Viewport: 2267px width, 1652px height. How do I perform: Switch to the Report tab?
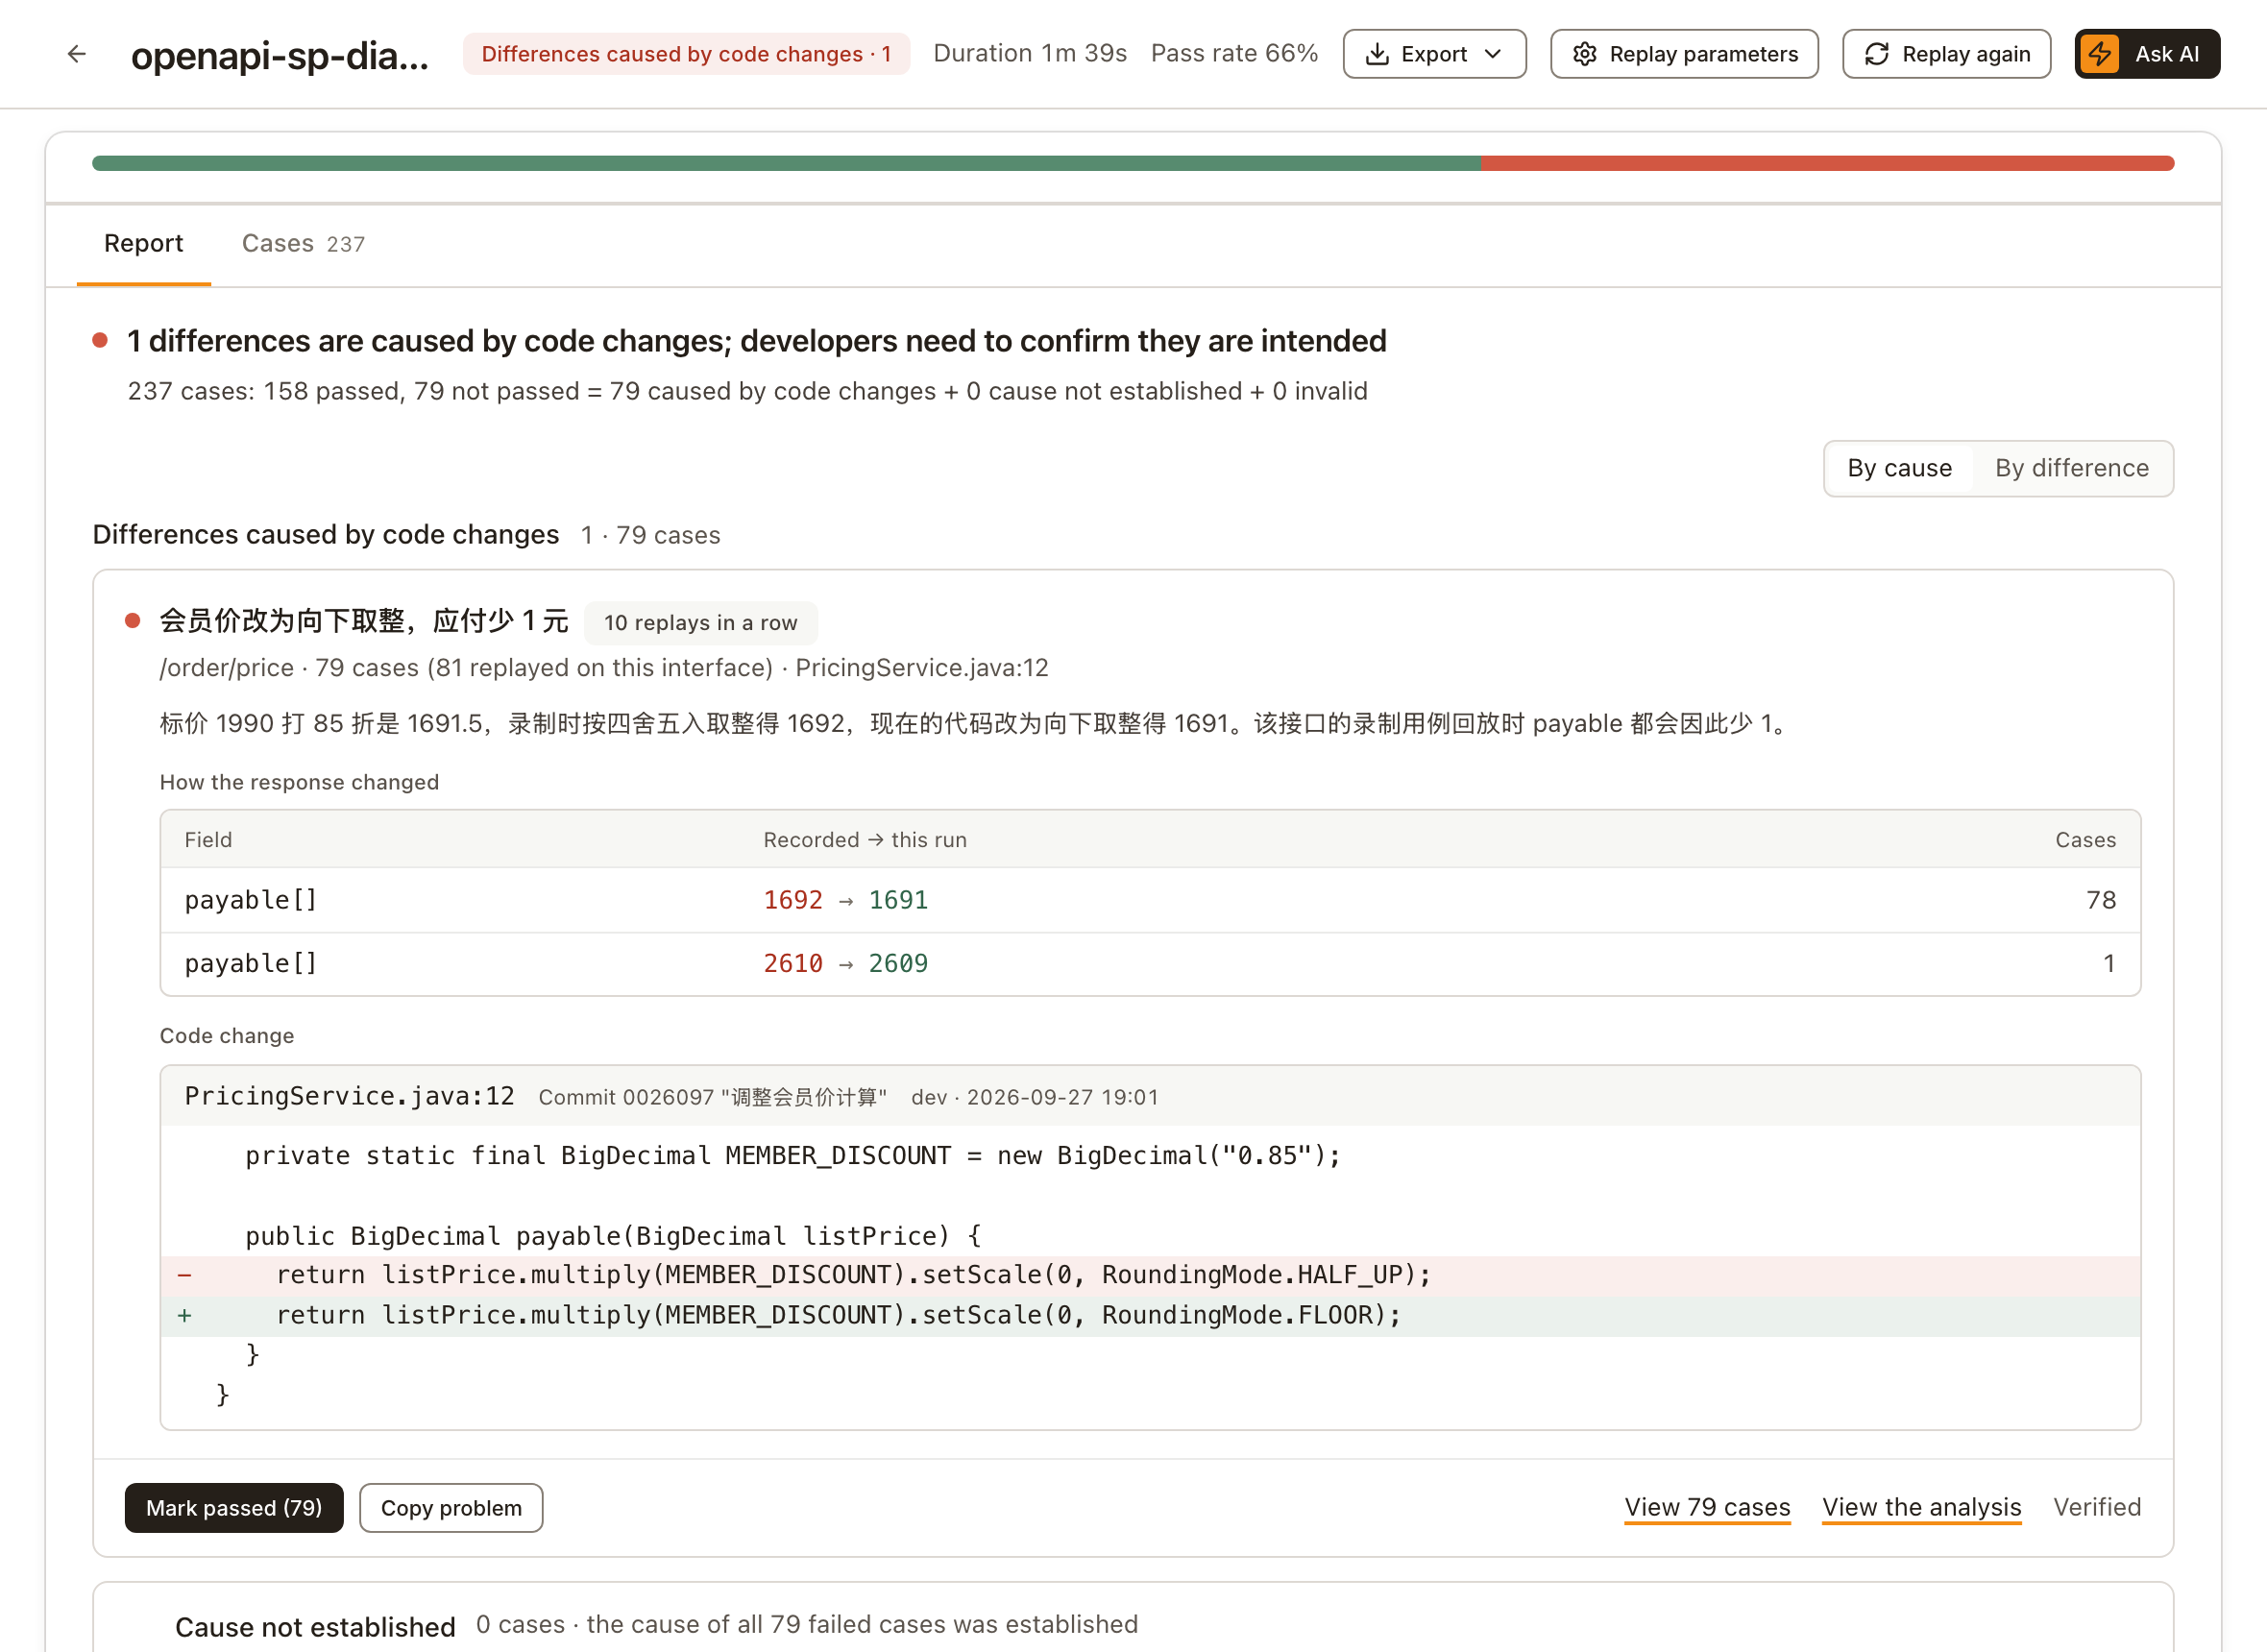point(144,244)
